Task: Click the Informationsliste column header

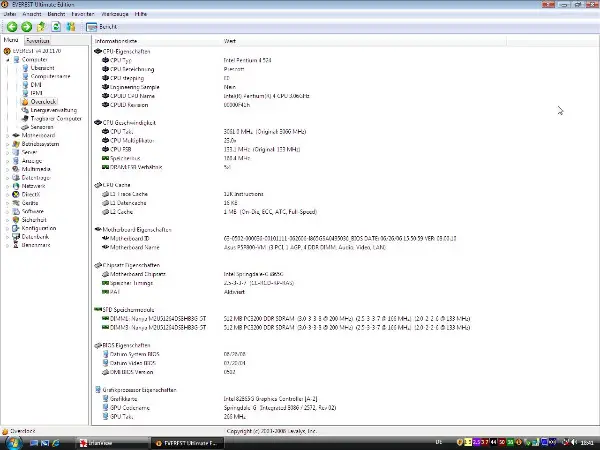Action: point(120,40)
